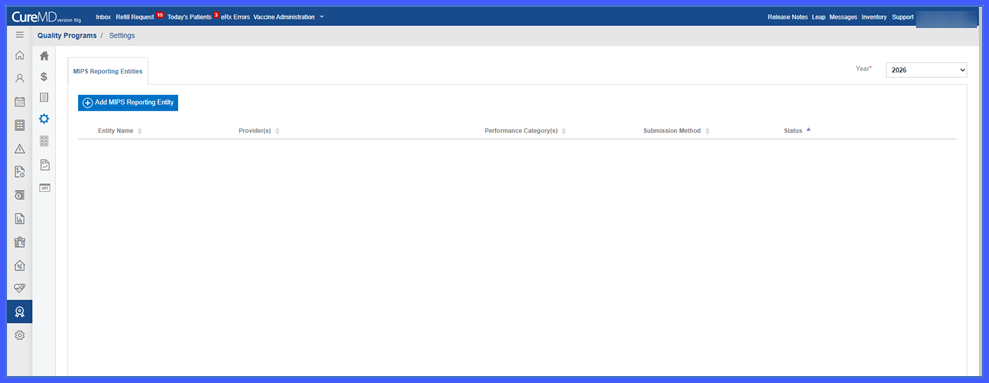Open the reports chart document icon in main sidebar
The height and width of the screenshot is (383, 989).
click(20, 219)
